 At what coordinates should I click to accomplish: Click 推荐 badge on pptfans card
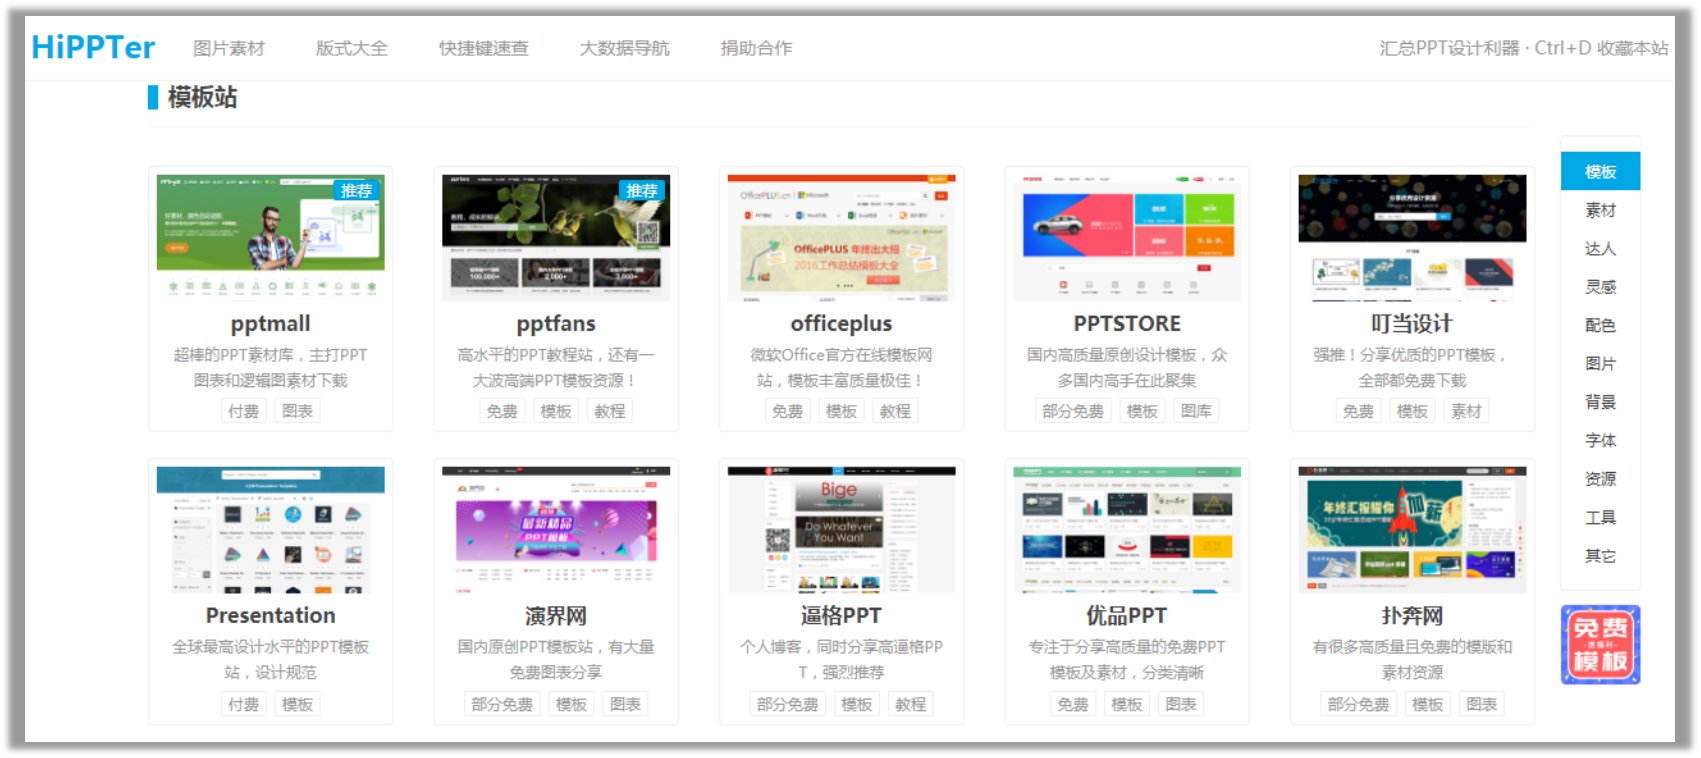pos(641,190)
